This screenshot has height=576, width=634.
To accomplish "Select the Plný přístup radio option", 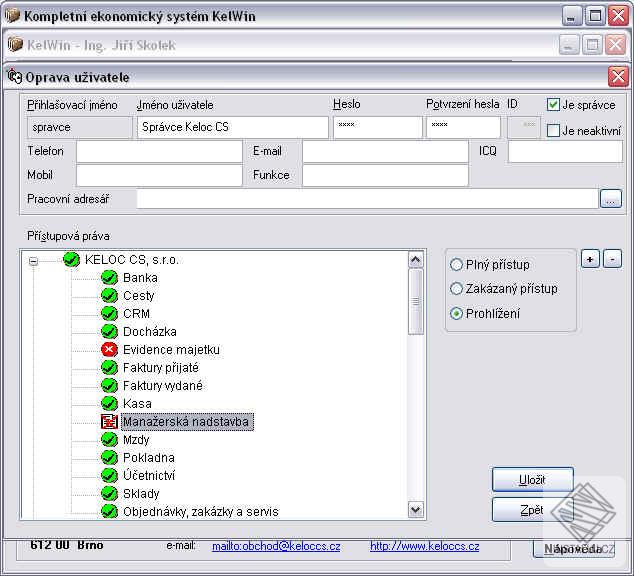I will click(x=456, y=265).
